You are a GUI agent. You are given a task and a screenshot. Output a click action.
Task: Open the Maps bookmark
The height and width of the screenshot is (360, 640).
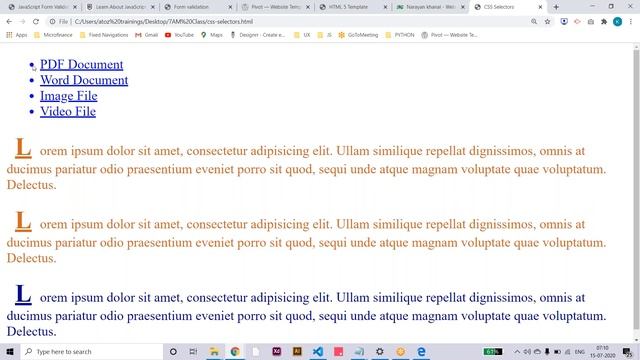(212, 35)
